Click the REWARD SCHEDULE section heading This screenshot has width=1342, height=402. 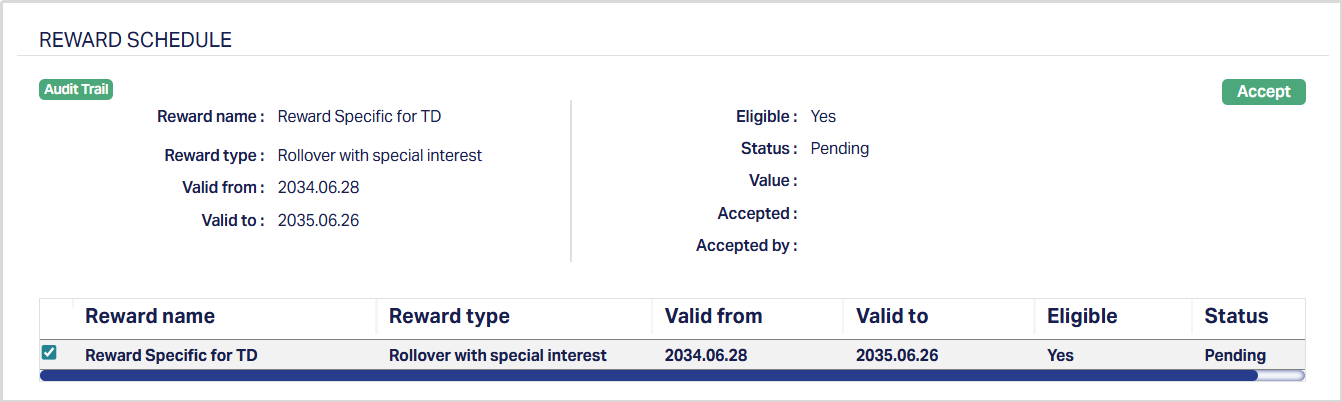point(135,40)
